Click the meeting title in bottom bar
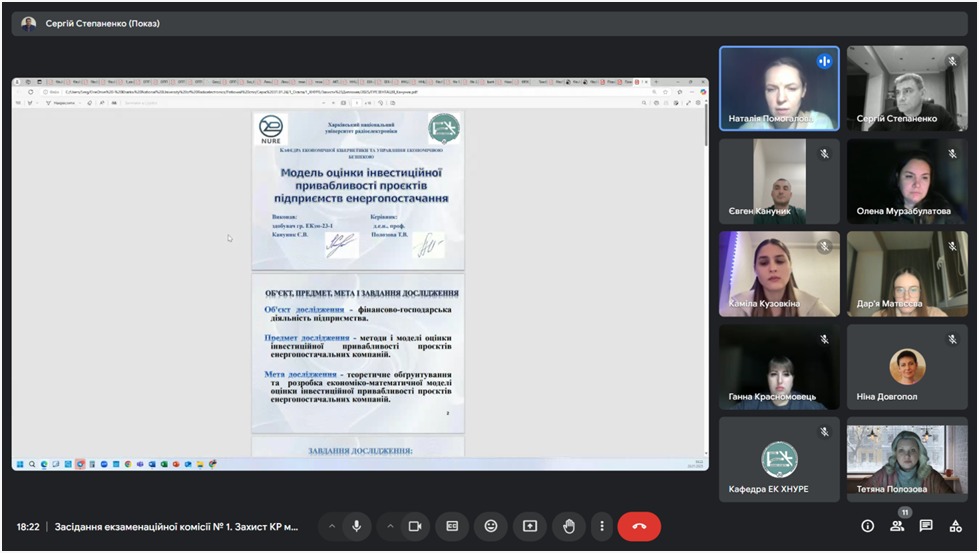This screenshot has height=553, width=979. (x=176, y=526)
